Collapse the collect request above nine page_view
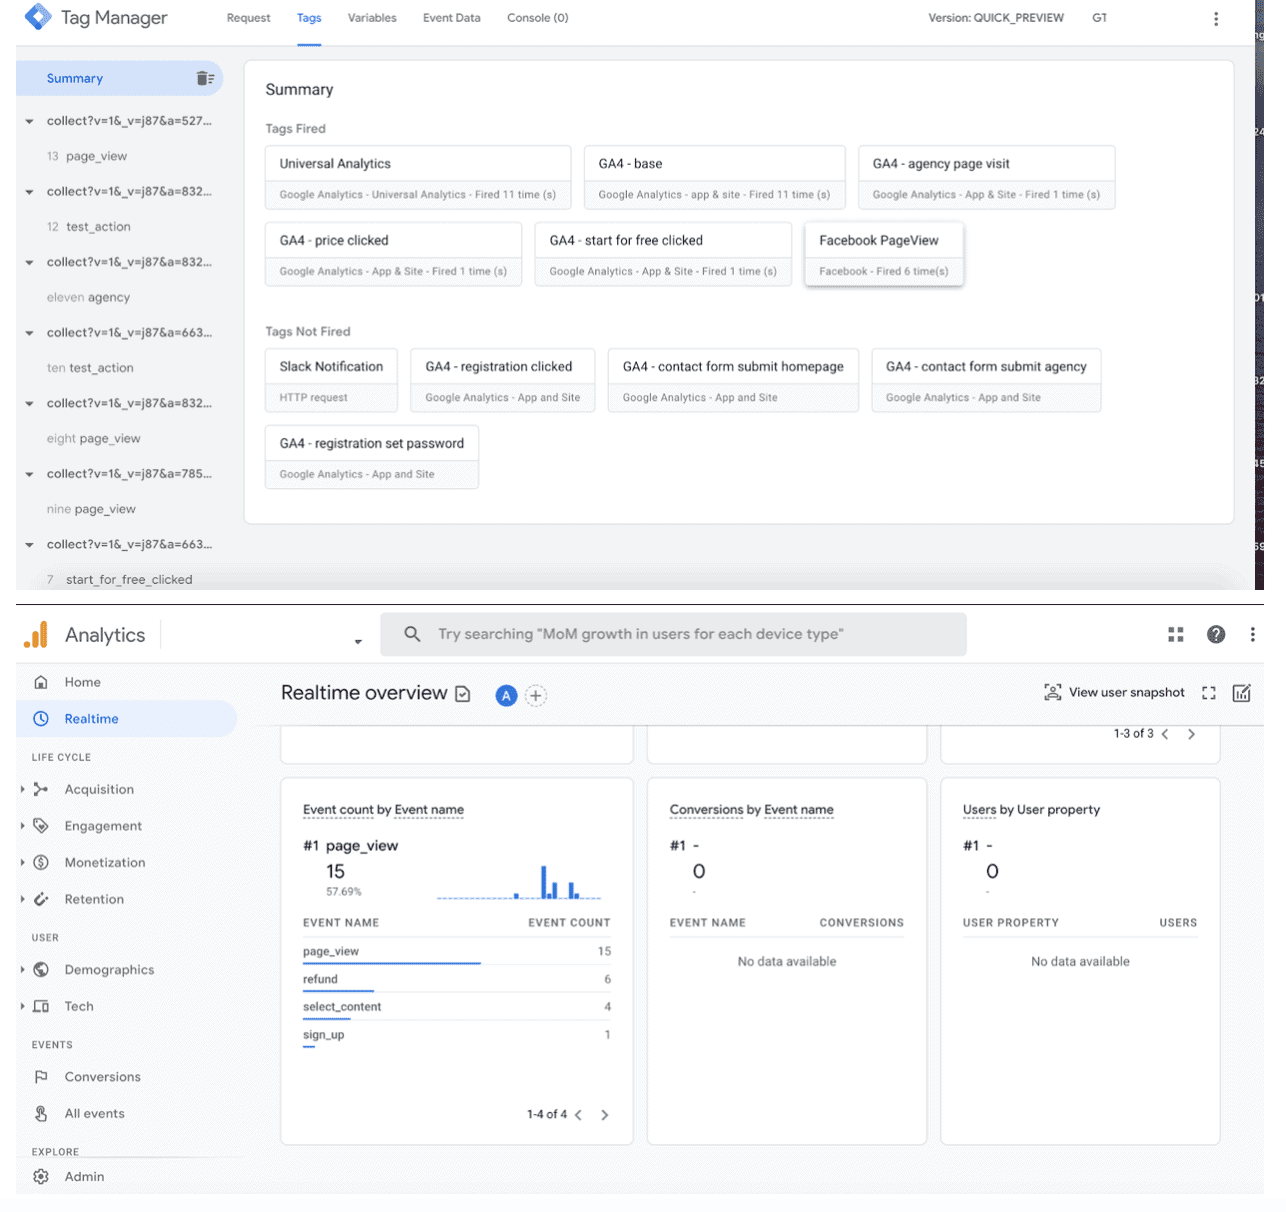 [29, 474]
